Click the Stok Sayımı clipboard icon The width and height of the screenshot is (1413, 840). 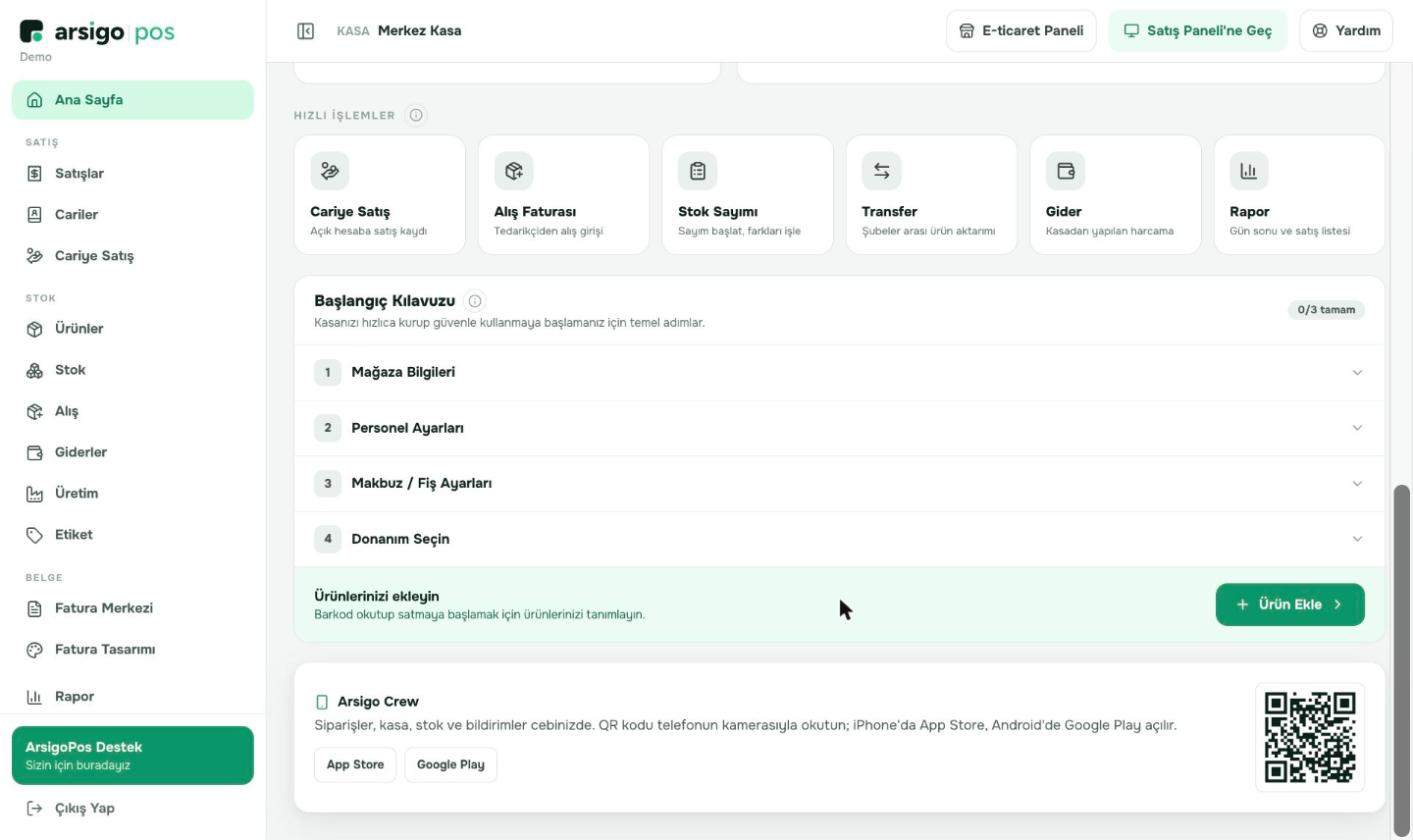698,171
